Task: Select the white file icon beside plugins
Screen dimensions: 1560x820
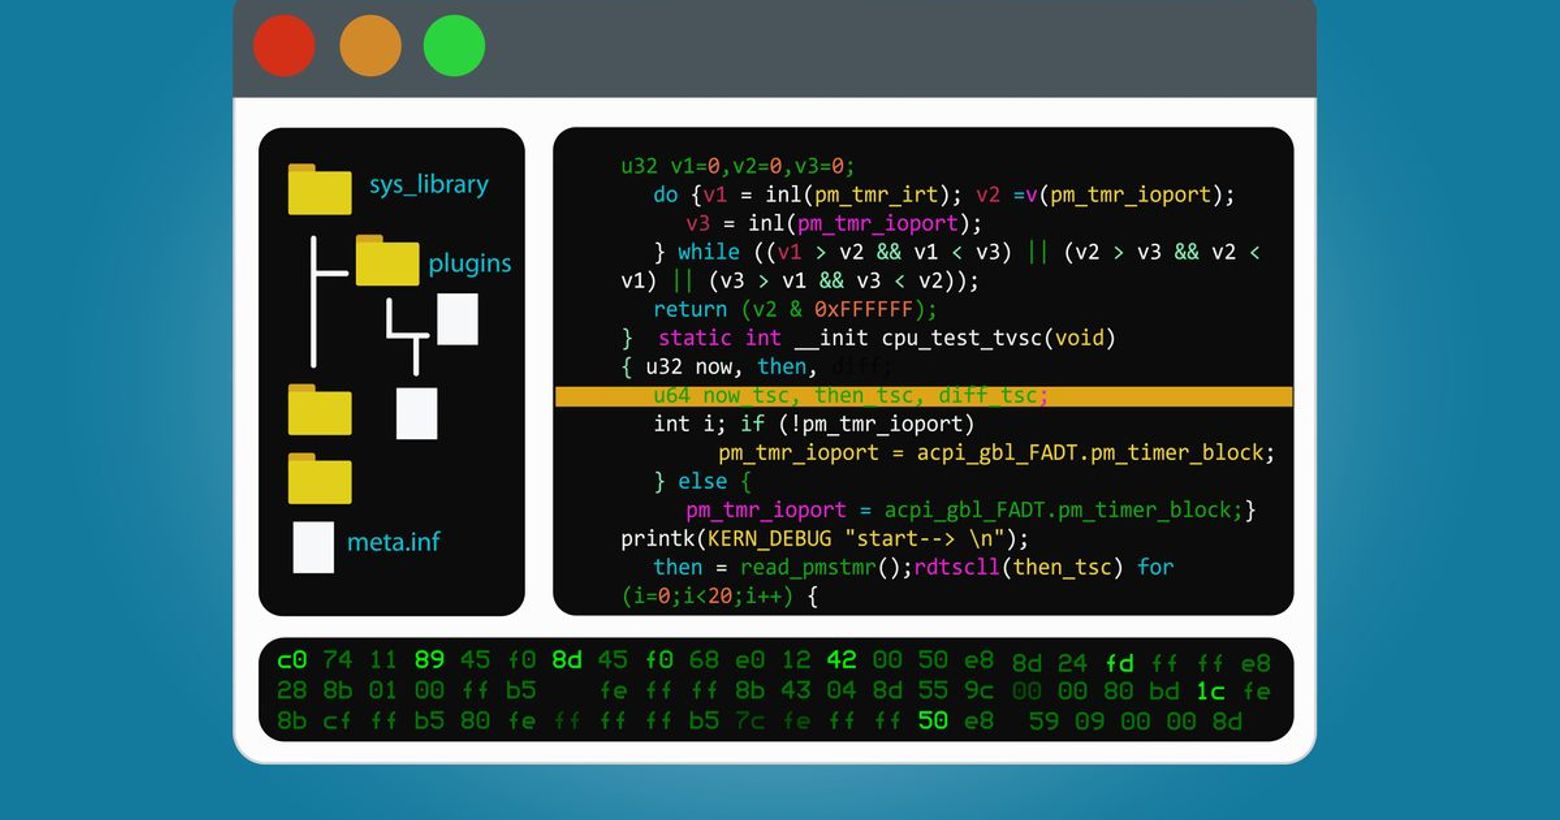Action: pyautogui.click(x=457, y=319)
